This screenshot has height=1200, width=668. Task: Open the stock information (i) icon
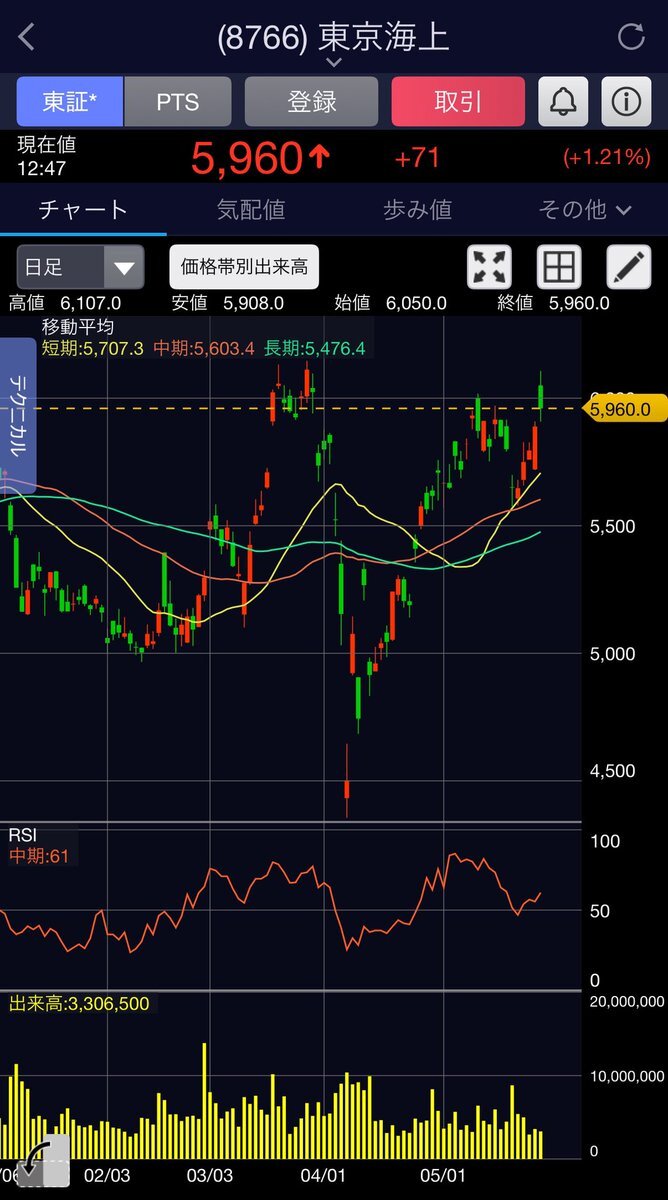tap(626, 102)
